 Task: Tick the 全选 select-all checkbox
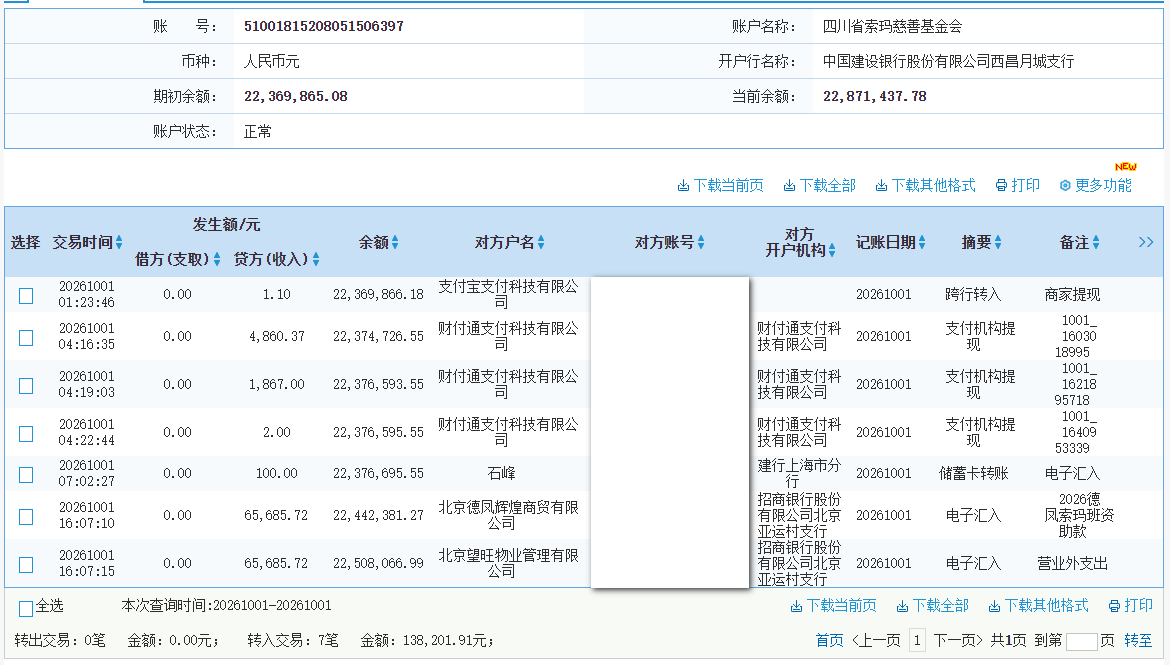(x=26, y=608)
